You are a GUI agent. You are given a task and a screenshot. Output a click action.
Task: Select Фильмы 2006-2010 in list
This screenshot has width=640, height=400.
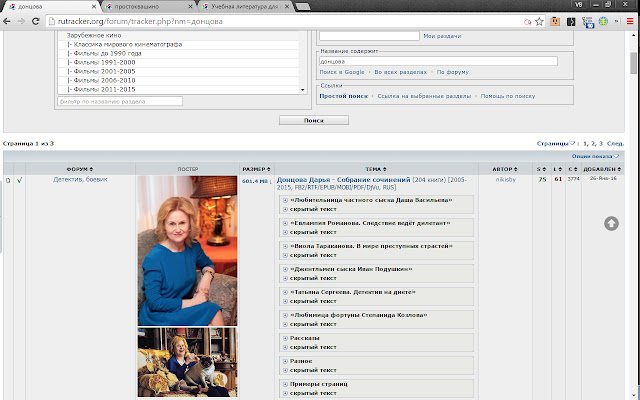[179, 80]
